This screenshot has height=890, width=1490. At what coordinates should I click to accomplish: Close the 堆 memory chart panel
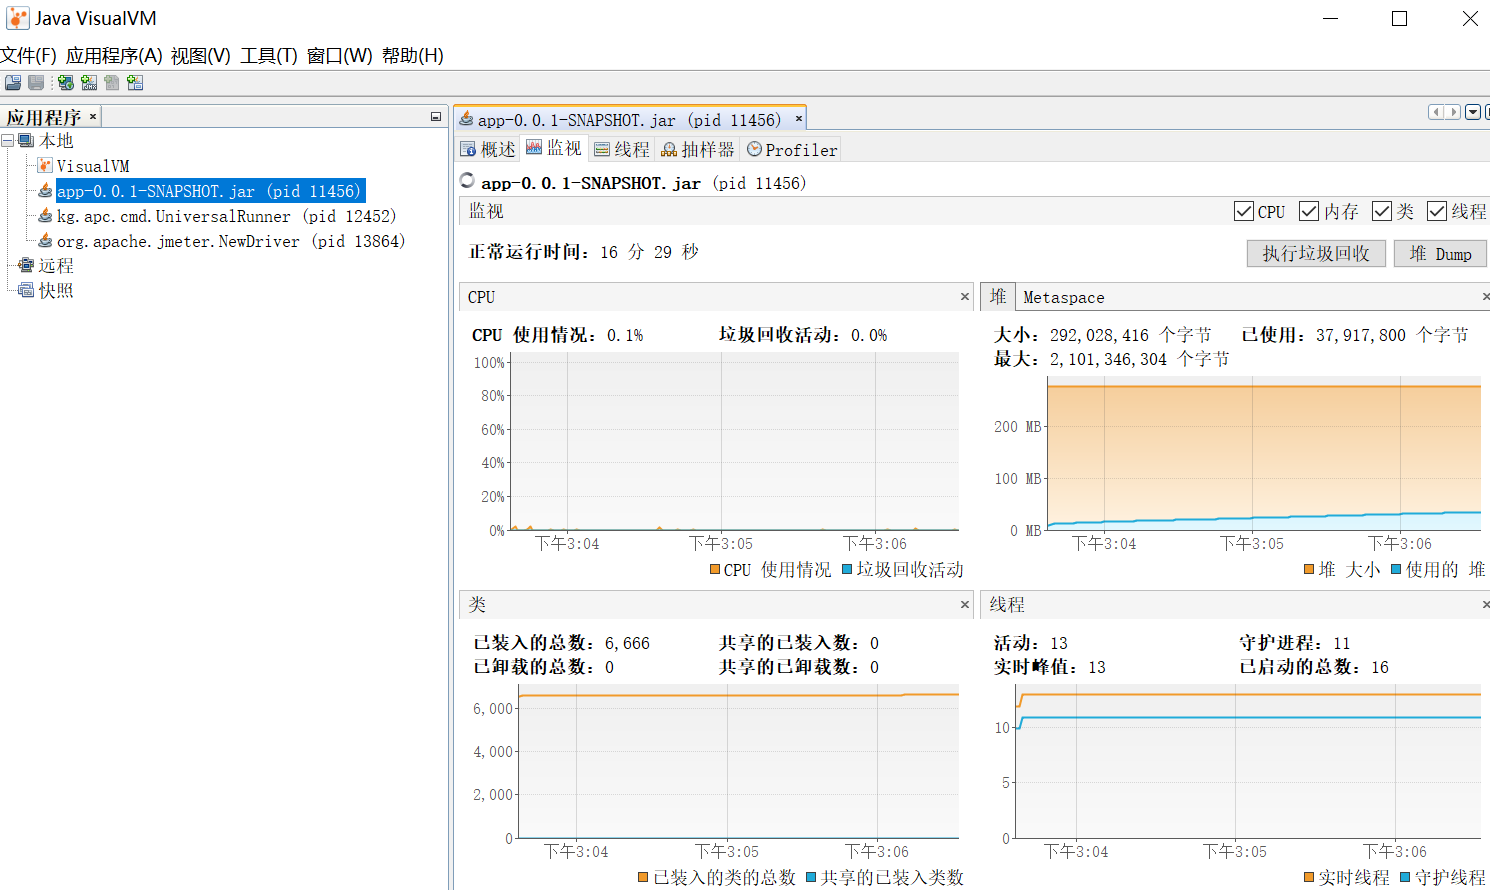1486,297
